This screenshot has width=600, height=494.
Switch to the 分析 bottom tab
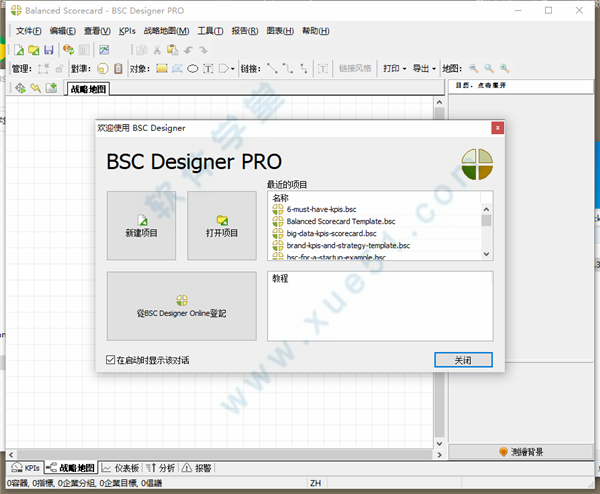point(161,468)
